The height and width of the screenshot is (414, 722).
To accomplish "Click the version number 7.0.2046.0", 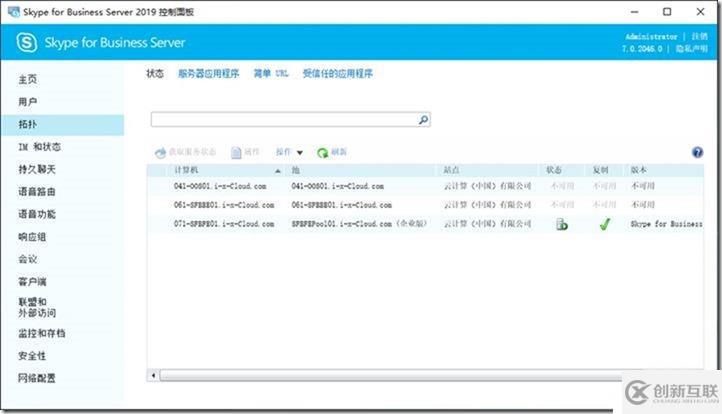I will pyautogui.click(x=642, y=48).
